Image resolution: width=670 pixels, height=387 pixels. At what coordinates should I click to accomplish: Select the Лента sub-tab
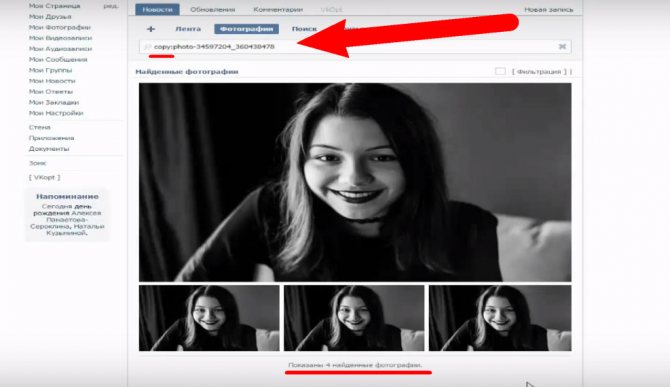(x=188, y=29)
